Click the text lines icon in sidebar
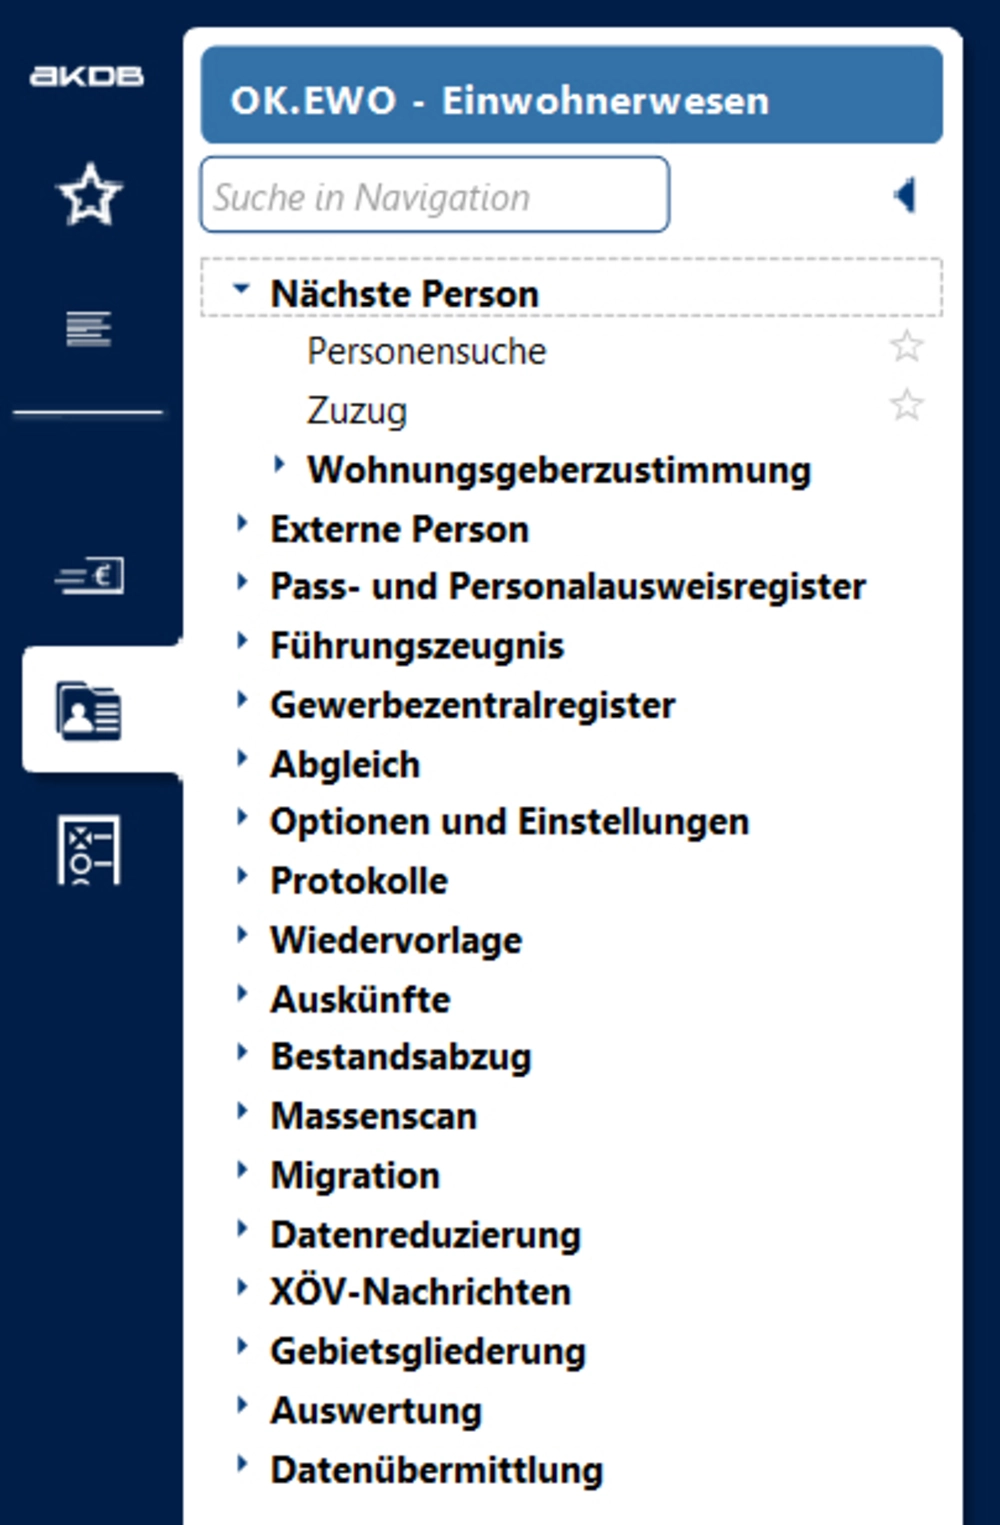1000x1525 pixels. coord(88,328)
